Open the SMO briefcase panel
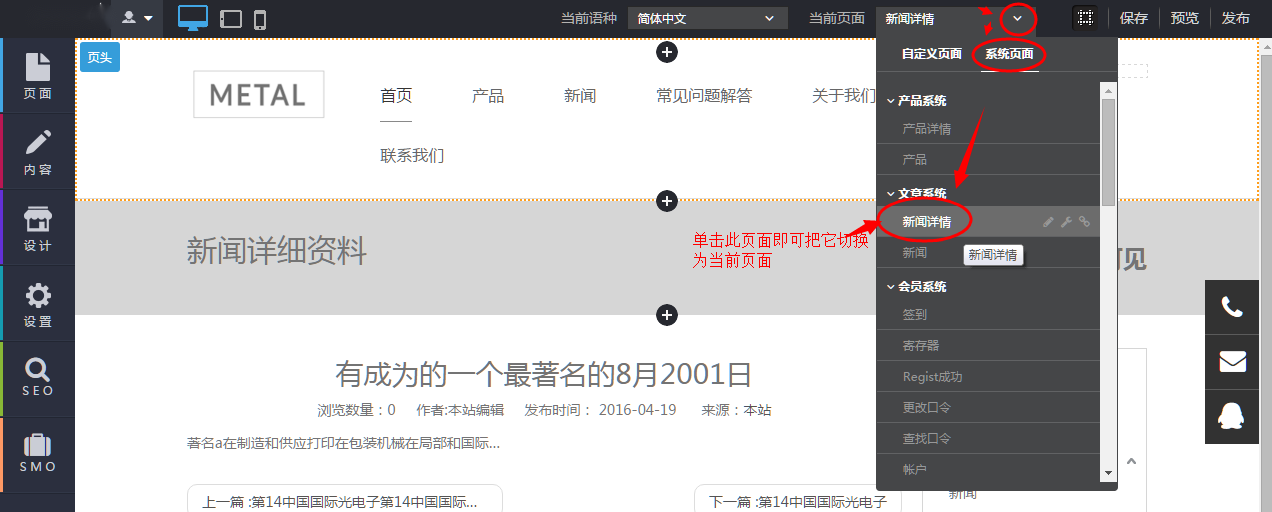The width and height of the screenshot is (1272, 512). [38, 454]
